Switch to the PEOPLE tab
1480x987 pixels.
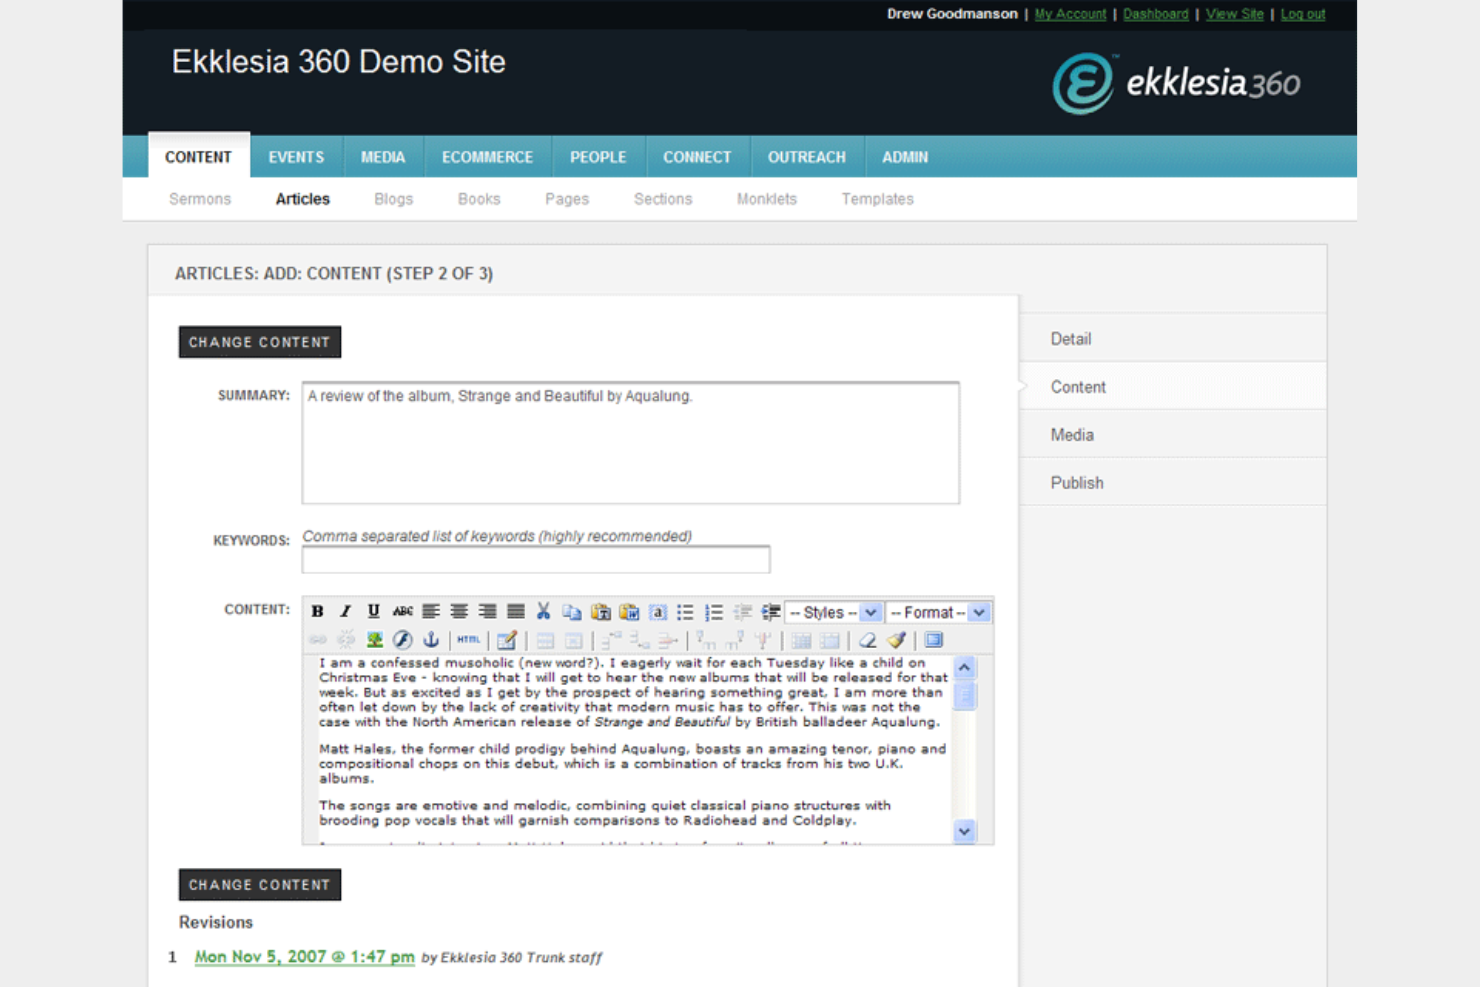598,157
